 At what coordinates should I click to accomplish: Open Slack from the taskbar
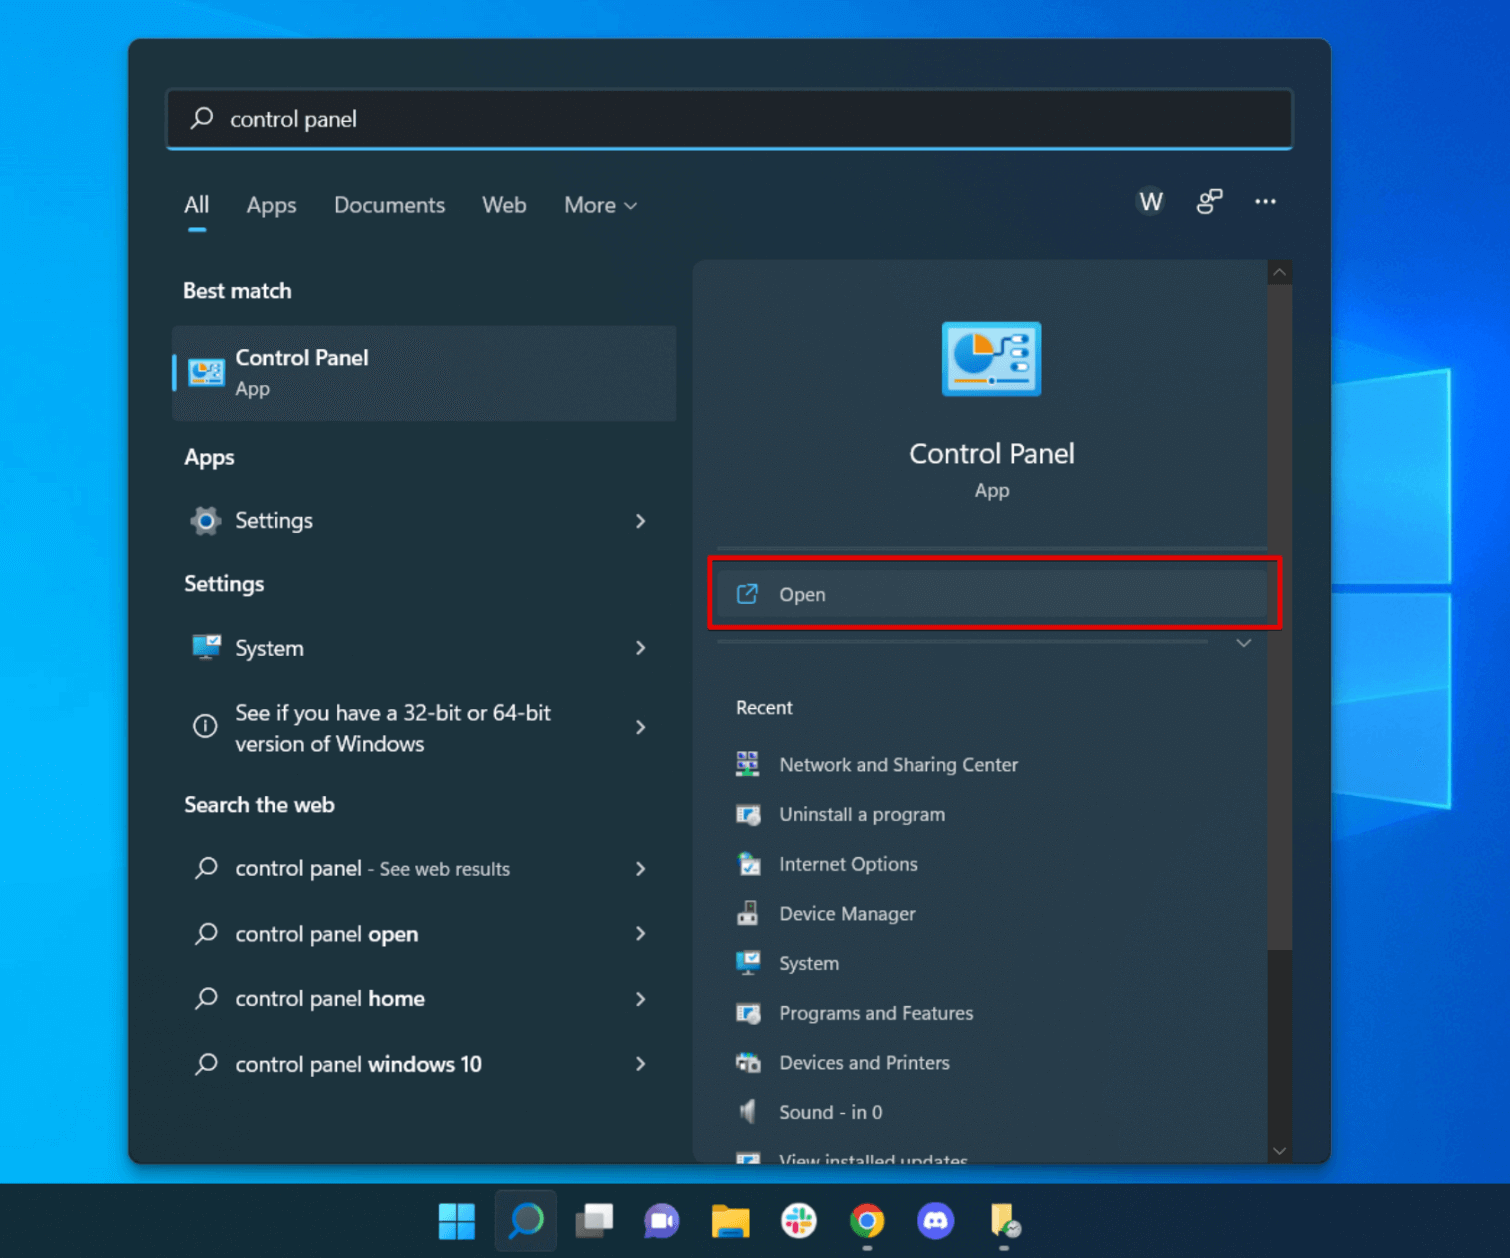(x=798, y=1221)
